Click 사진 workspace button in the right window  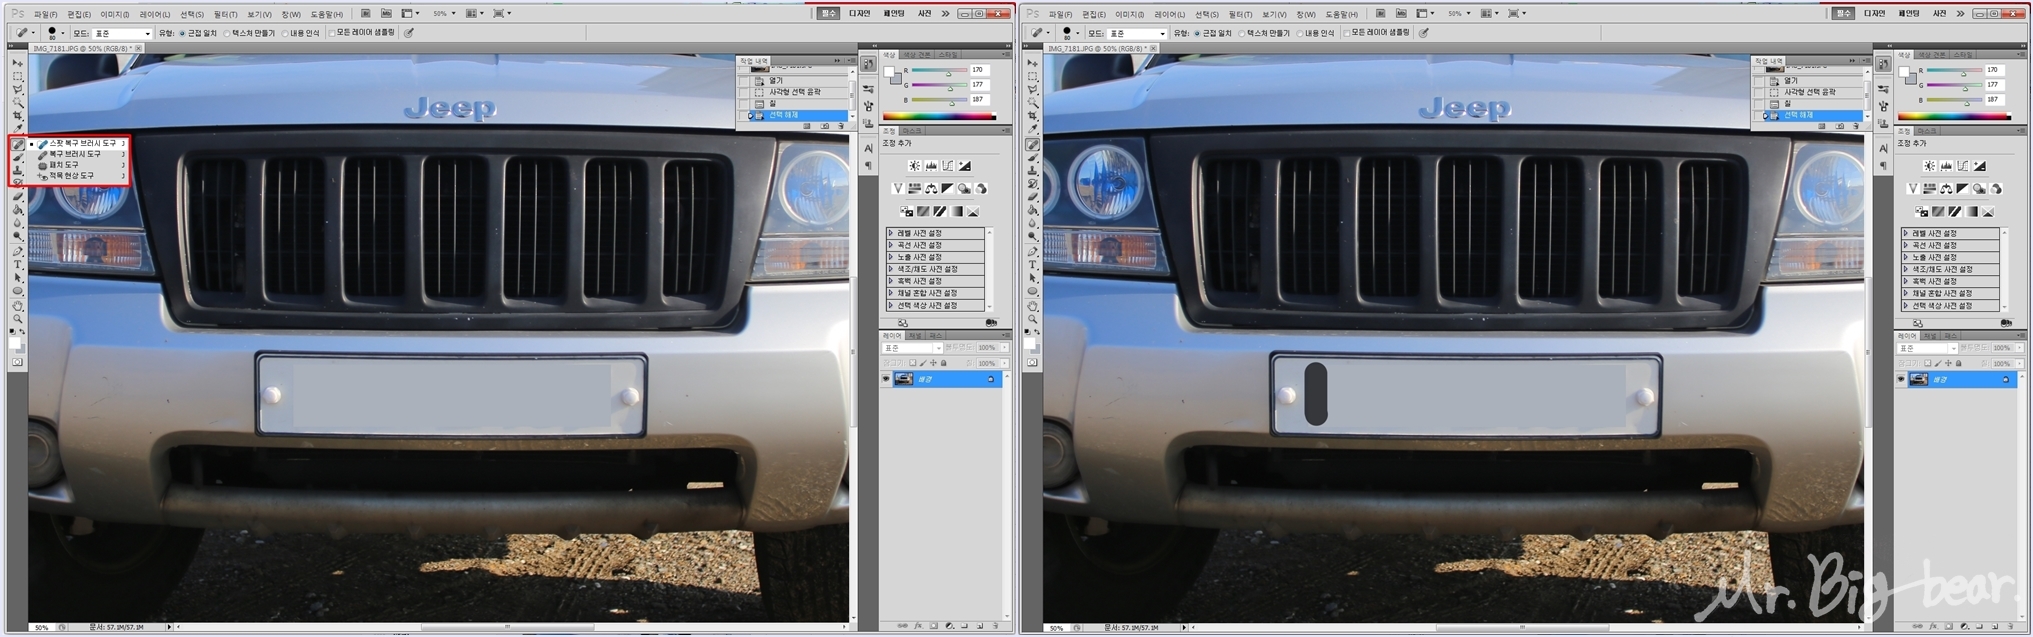point(1940,13)
